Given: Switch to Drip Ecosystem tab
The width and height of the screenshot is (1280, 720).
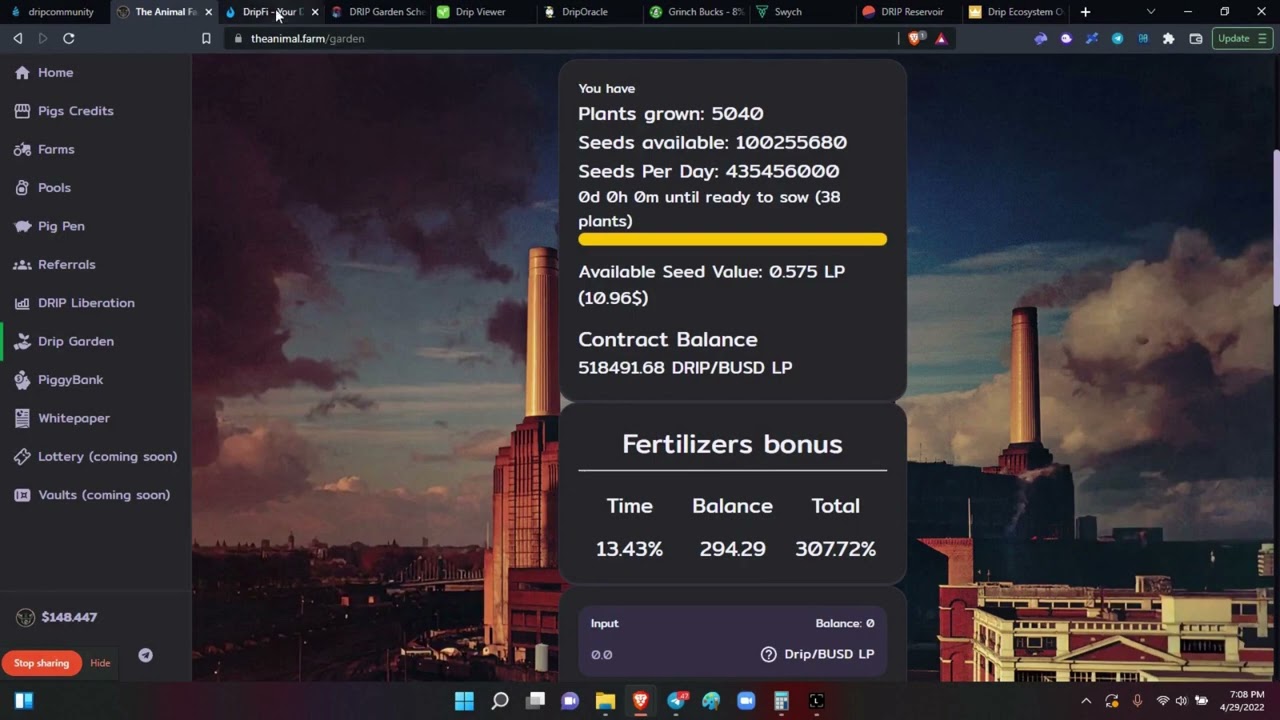Looking at the screenshot, I should pos(1014,12).
